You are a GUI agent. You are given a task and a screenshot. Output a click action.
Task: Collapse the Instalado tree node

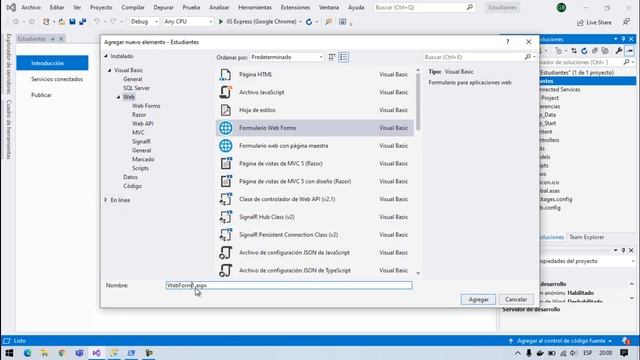[106, 56]
